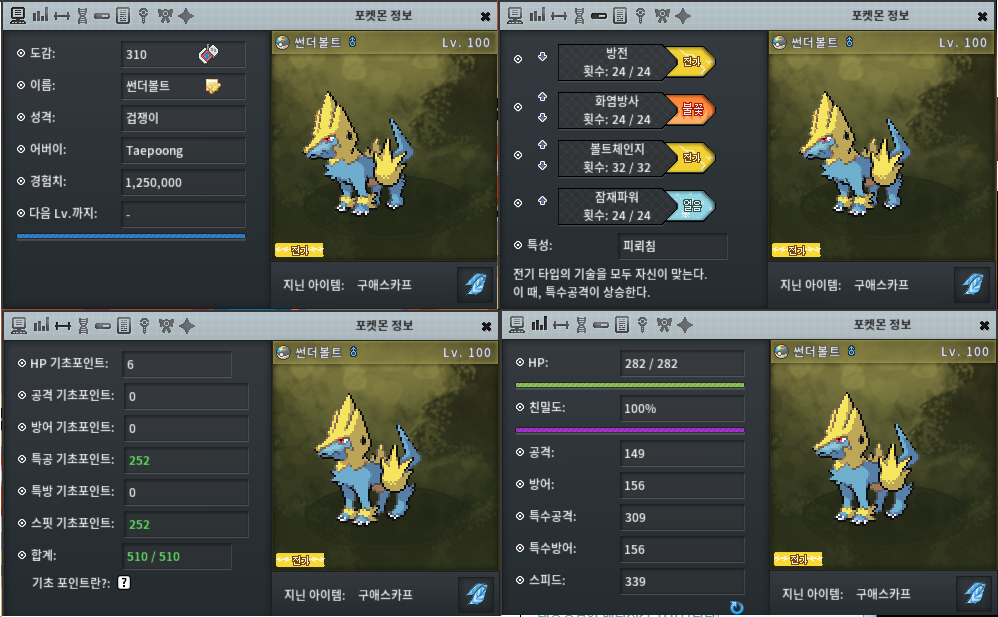
Task: Click the blue experience progress bar
Action: point(131,236)
